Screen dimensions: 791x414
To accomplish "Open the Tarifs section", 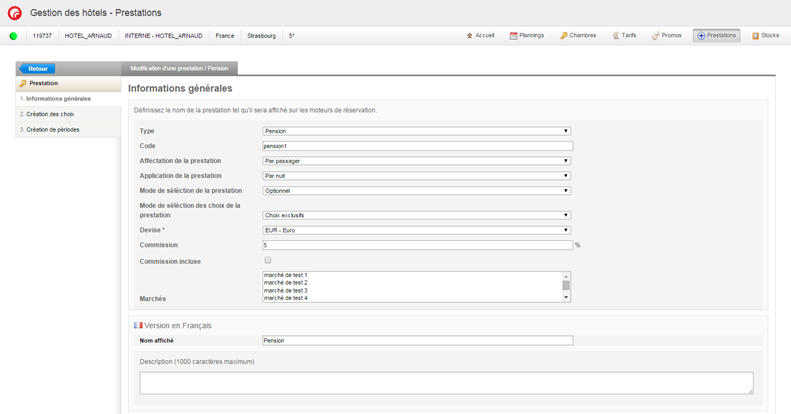I will pos(624,36).
